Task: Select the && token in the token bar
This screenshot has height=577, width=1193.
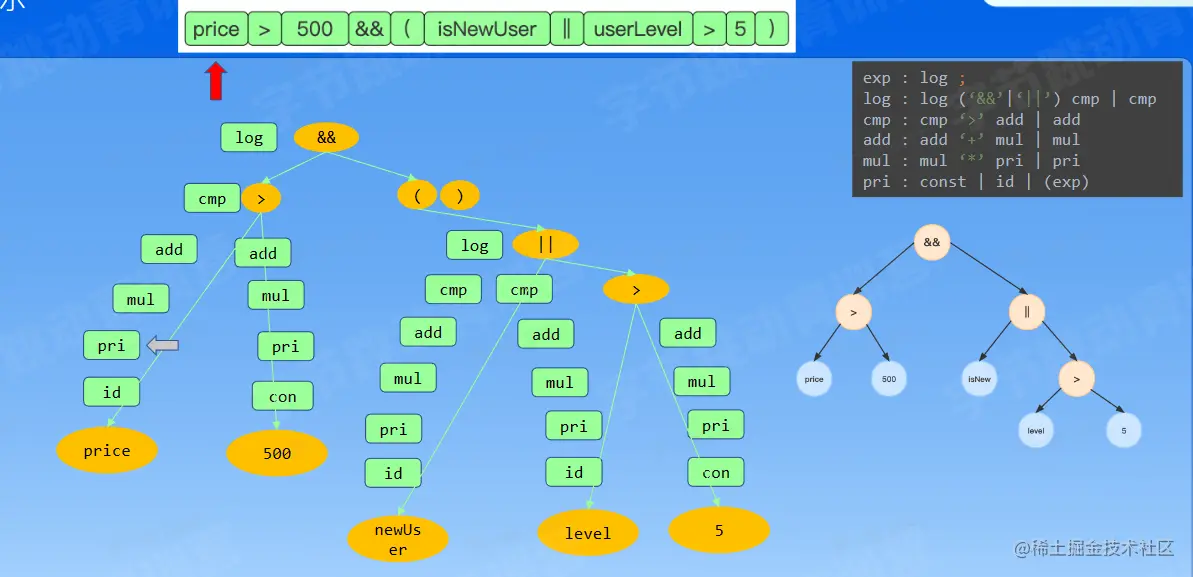Action: pyautogui.click(x=370, y=30)
